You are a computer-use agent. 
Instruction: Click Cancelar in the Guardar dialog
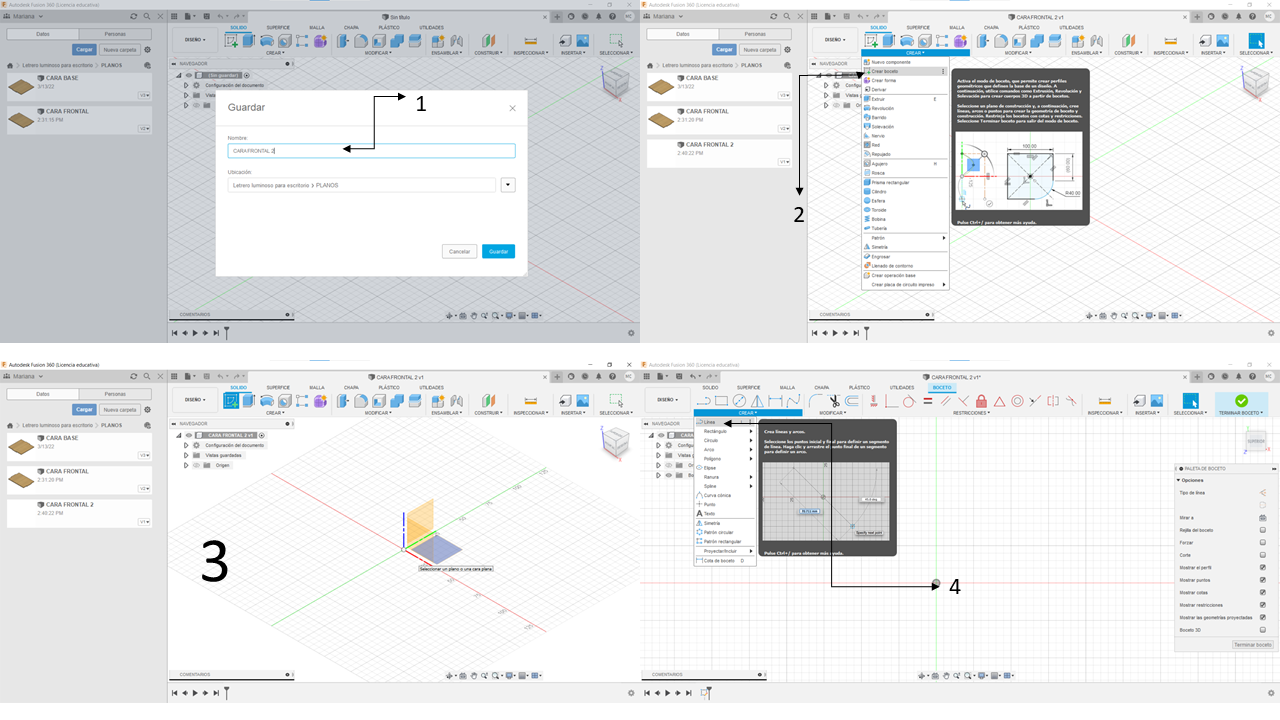[459, 251]
